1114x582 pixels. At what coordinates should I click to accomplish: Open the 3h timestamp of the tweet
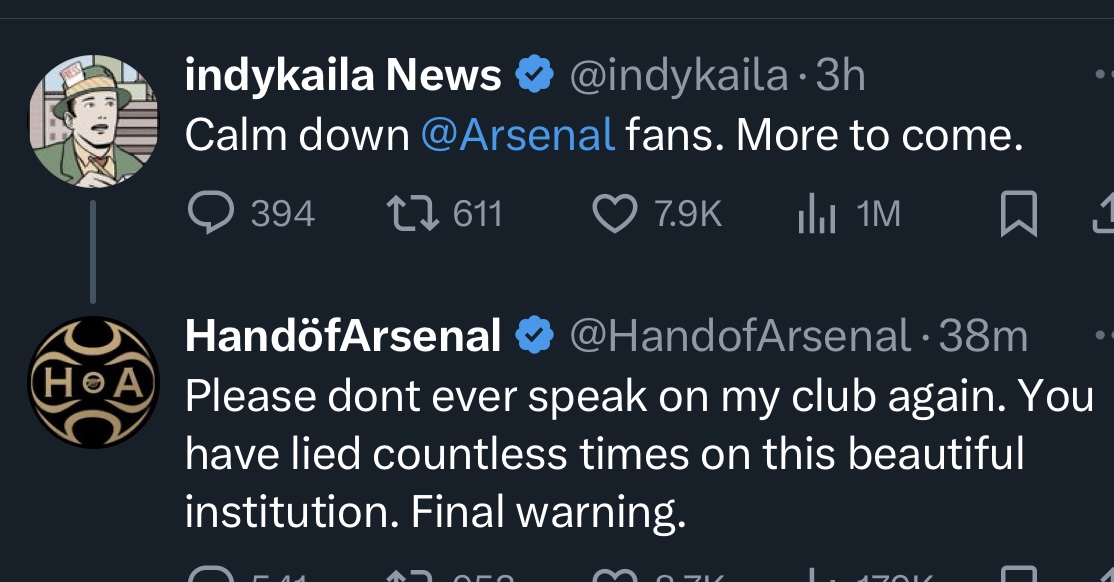840,76
